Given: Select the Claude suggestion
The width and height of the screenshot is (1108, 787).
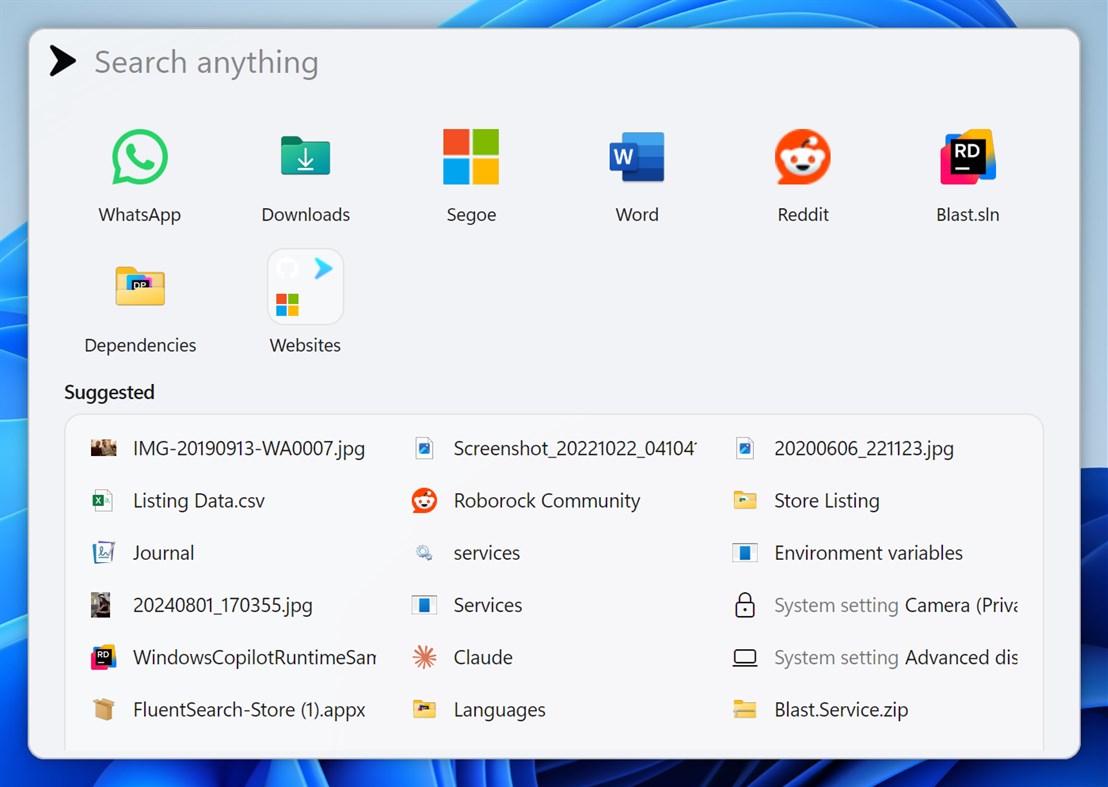Looking at the screenshot, I should coord(485,657).
